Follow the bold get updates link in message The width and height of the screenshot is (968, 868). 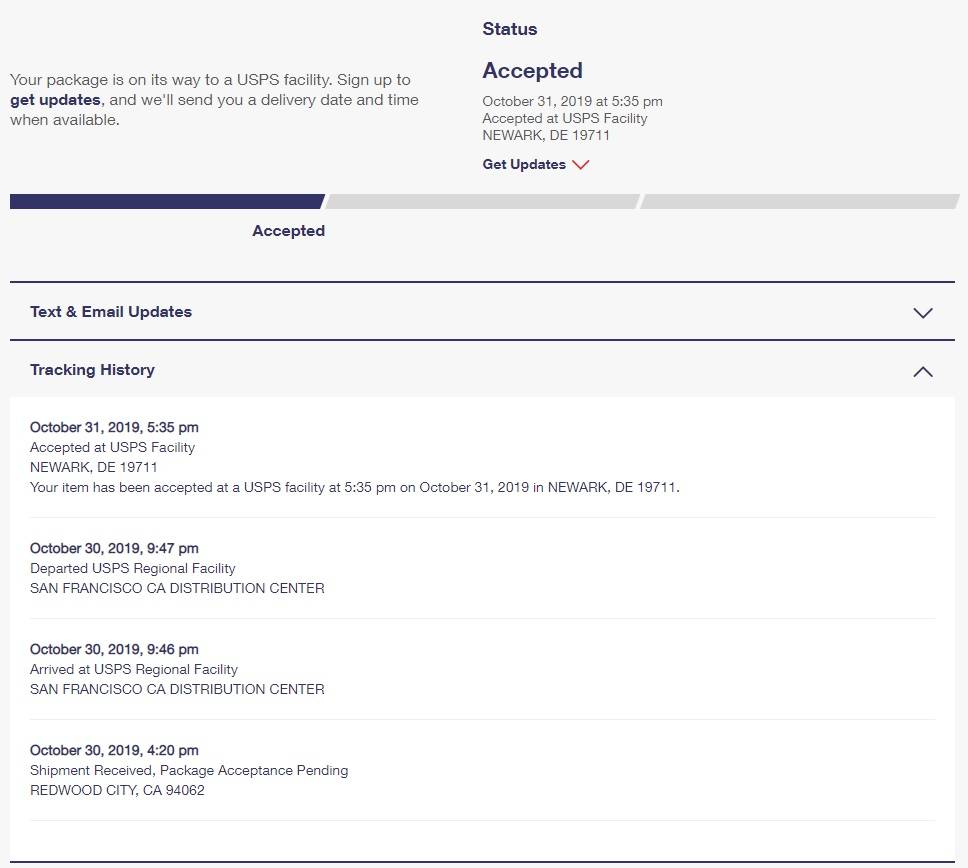point(55,99)
